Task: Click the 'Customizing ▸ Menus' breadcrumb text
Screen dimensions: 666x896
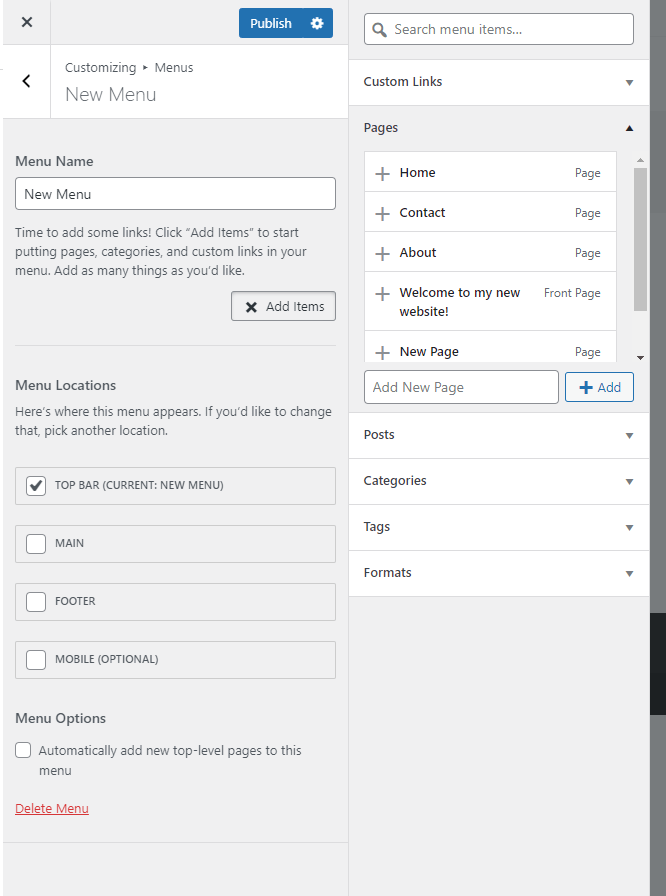Action: tap(129, 67)
